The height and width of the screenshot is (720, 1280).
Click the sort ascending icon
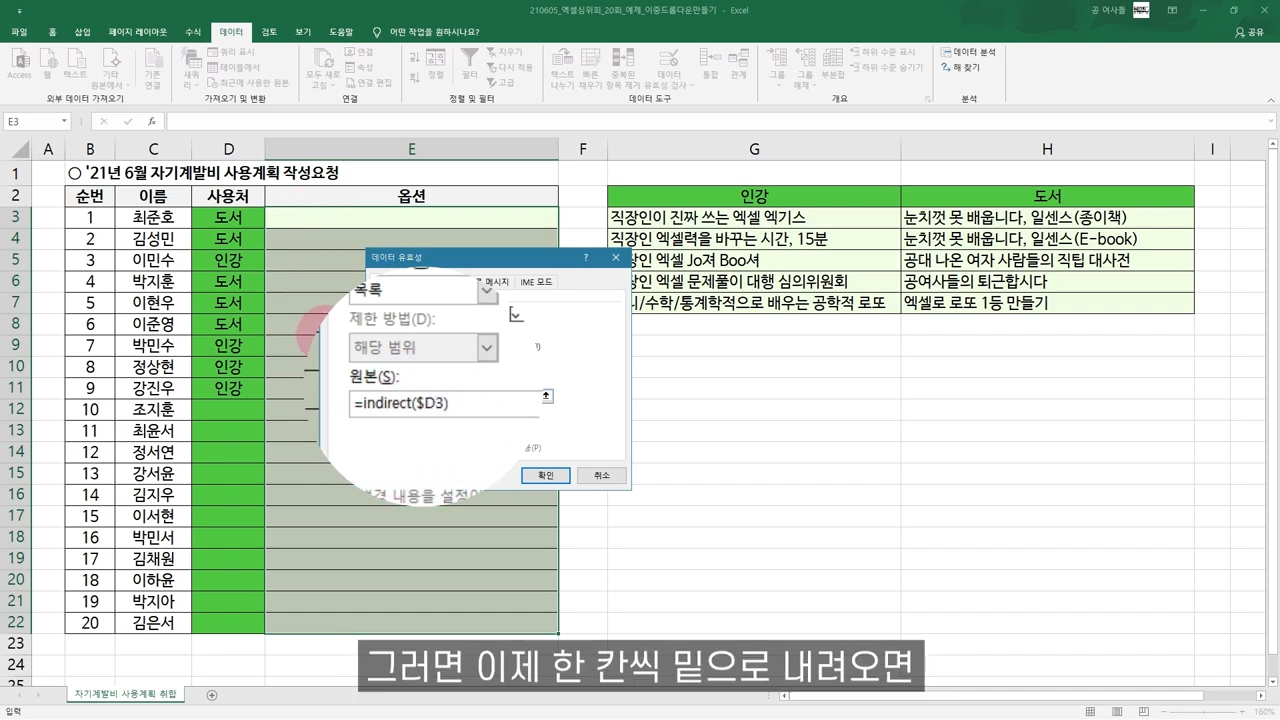tap(414, 55)
